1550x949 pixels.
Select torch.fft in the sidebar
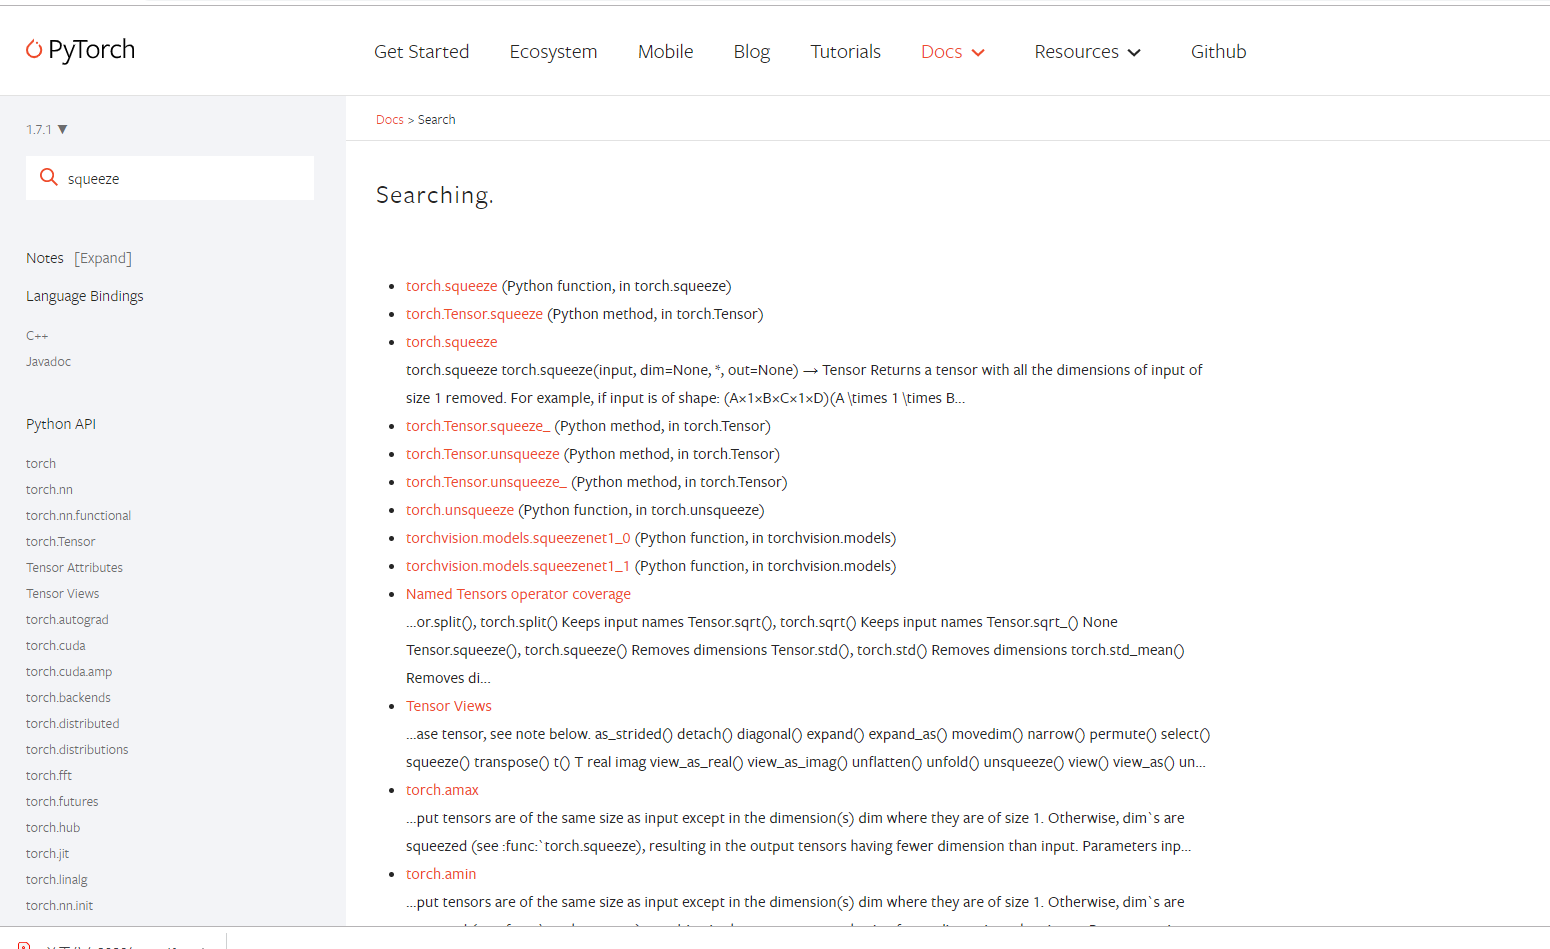49,776
